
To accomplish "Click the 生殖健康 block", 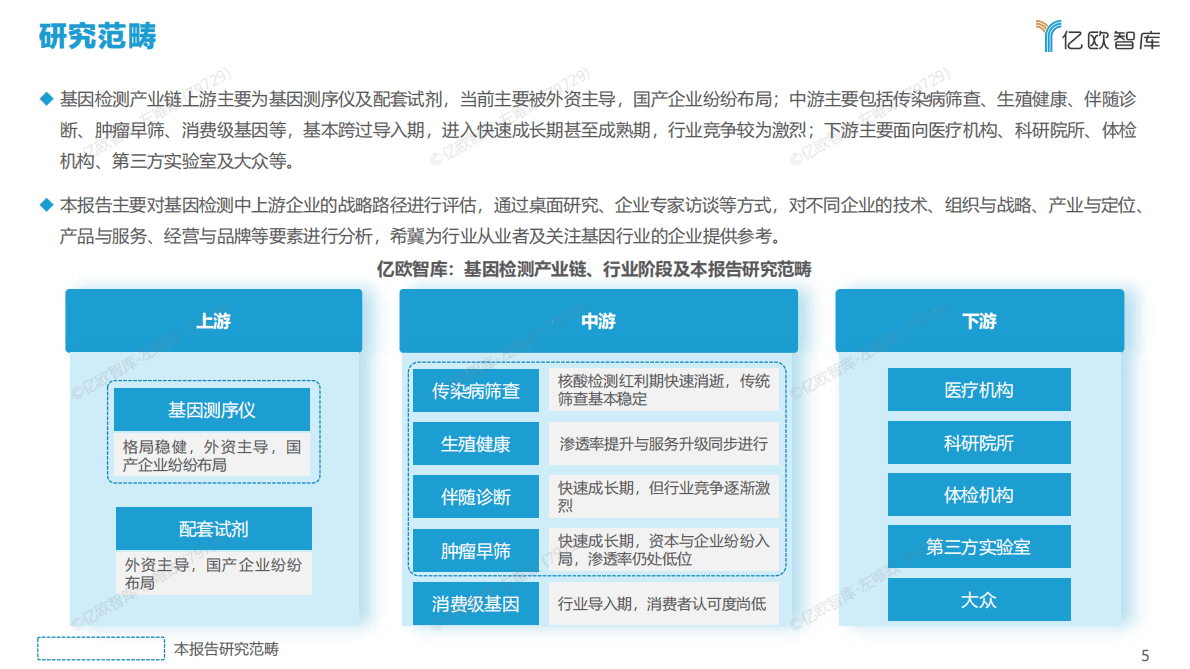I will [477, 443].
